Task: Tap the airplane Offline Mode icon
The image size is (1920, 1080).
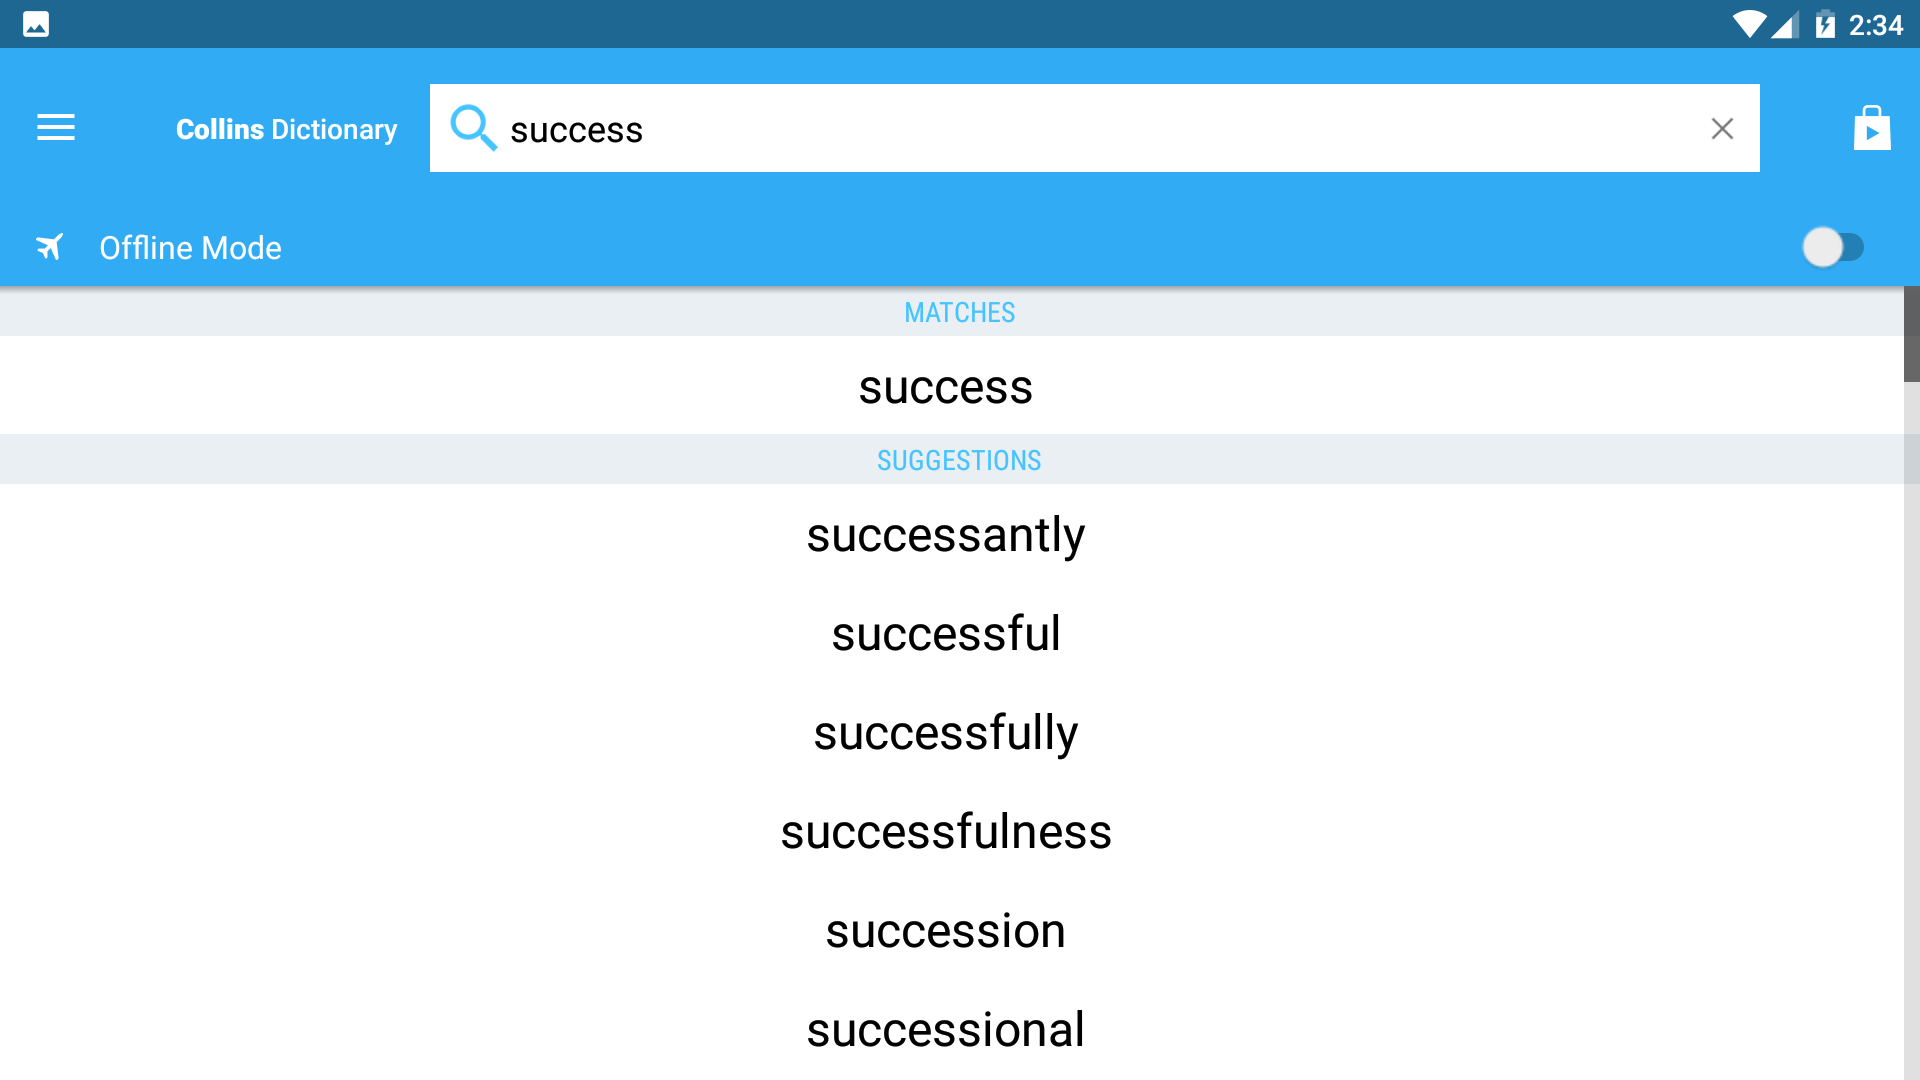Action: coord(50,247)
